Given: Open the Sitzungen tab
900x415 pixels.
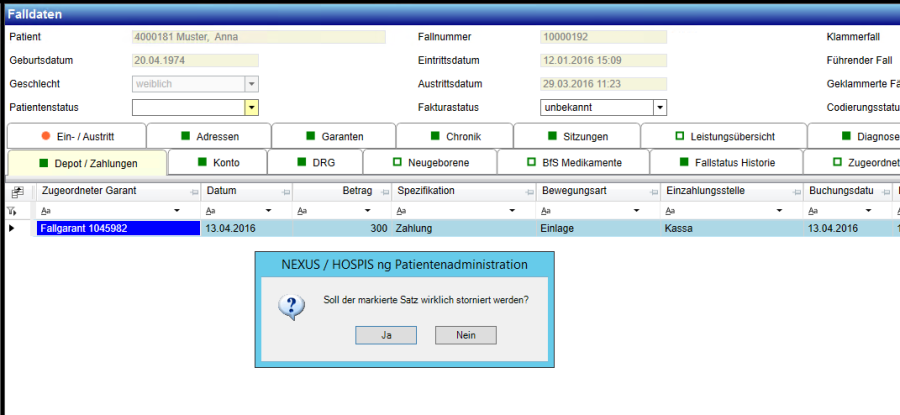Looking at the screenshot, I should point(577,137).
